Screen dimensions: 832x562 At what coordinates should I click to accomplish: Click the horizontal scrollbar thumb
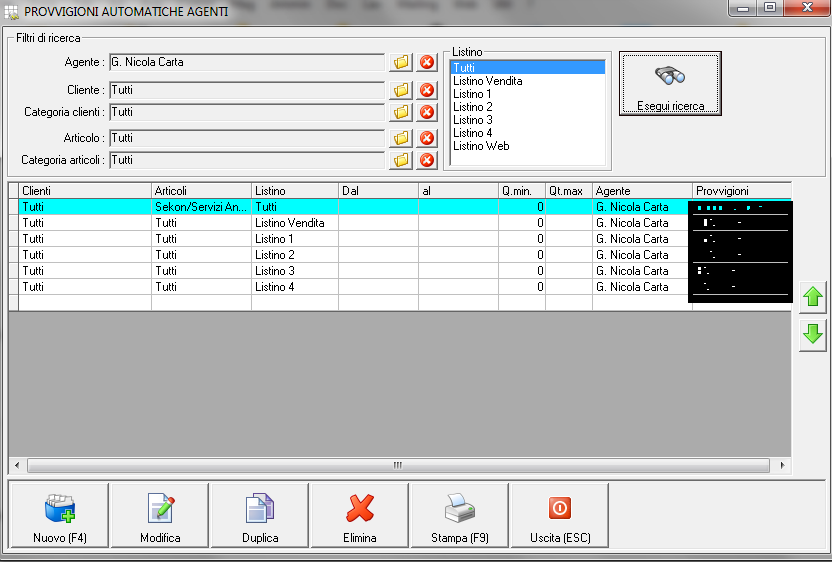[x=398, y=465]
